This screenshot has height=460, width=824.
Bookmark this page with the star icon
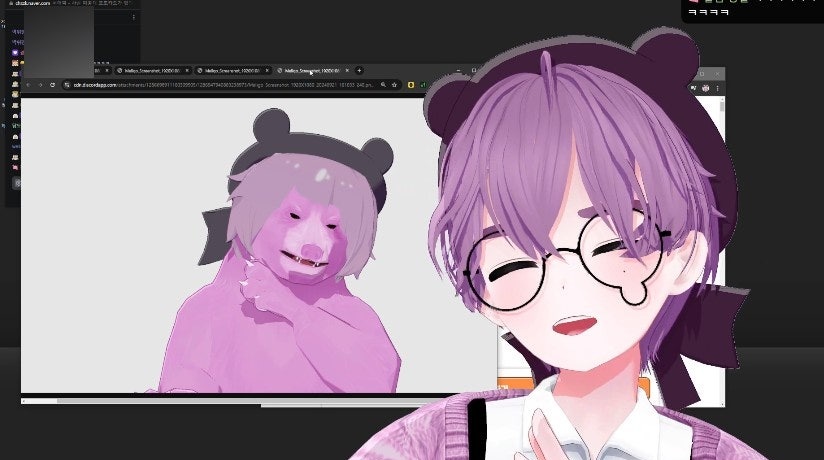394,85
